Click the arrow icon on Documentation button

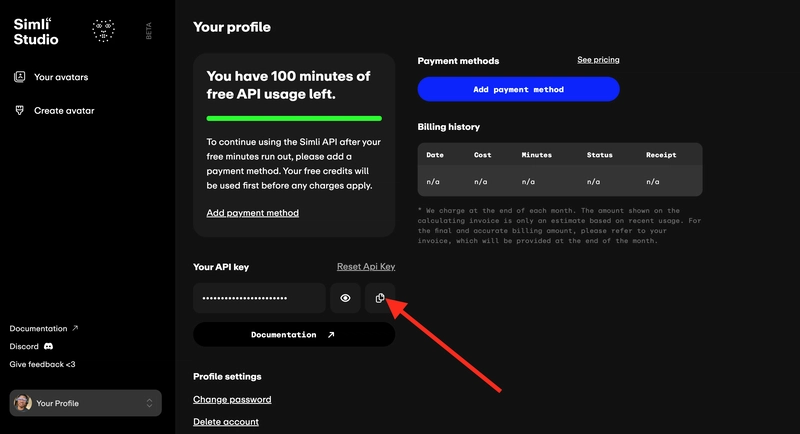(x=331, y=335)
